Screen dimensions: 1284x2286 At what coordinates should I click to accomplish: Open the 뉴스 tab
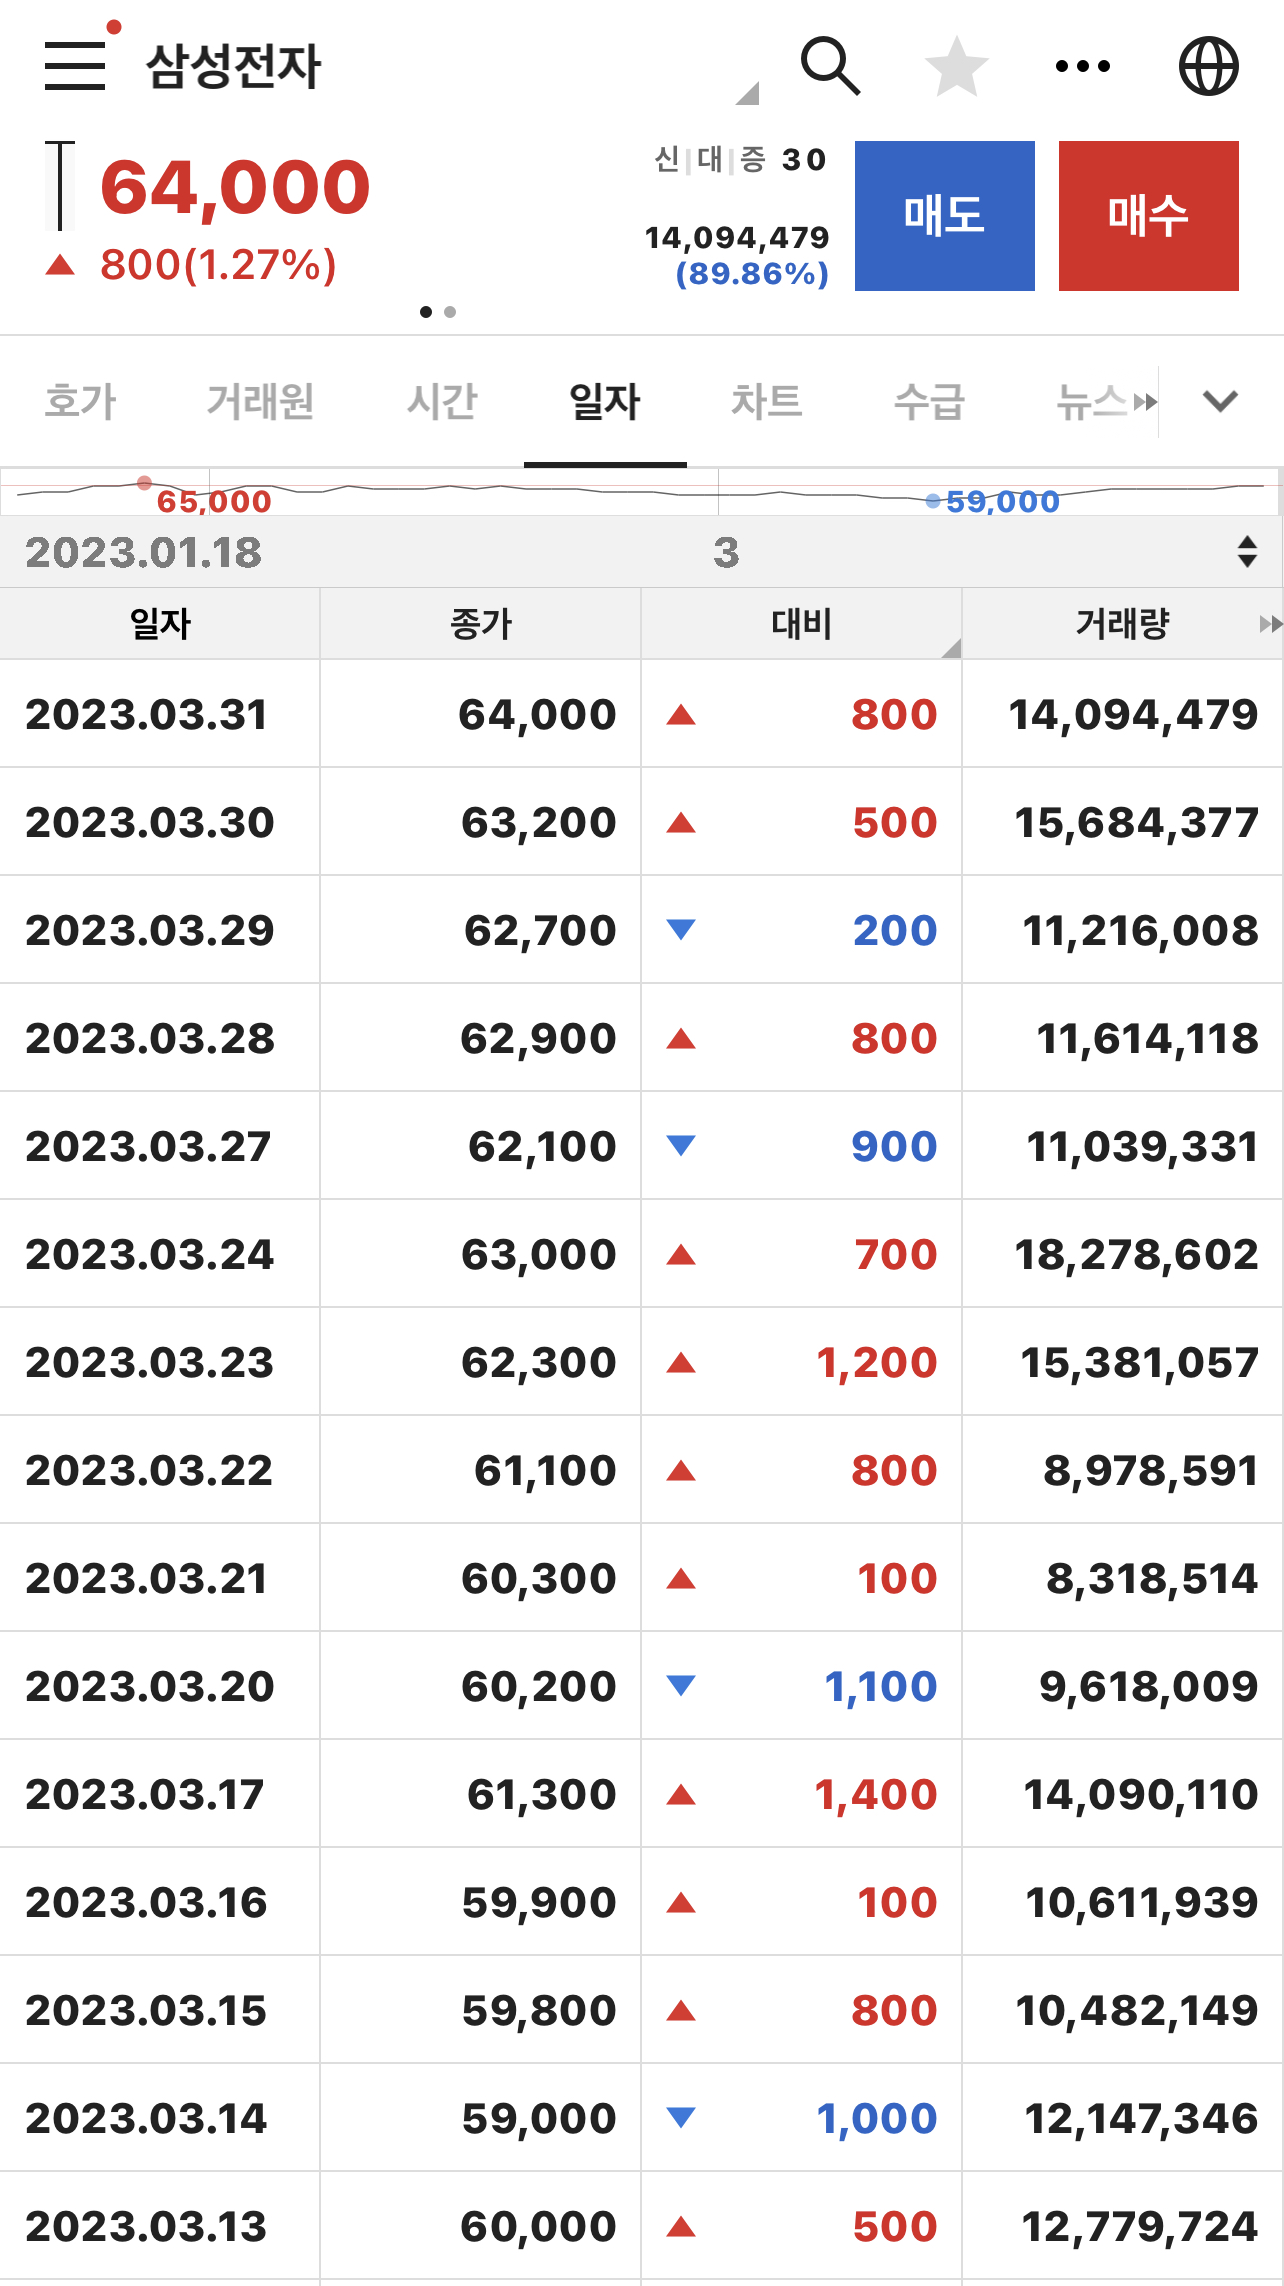point(1093,401)
